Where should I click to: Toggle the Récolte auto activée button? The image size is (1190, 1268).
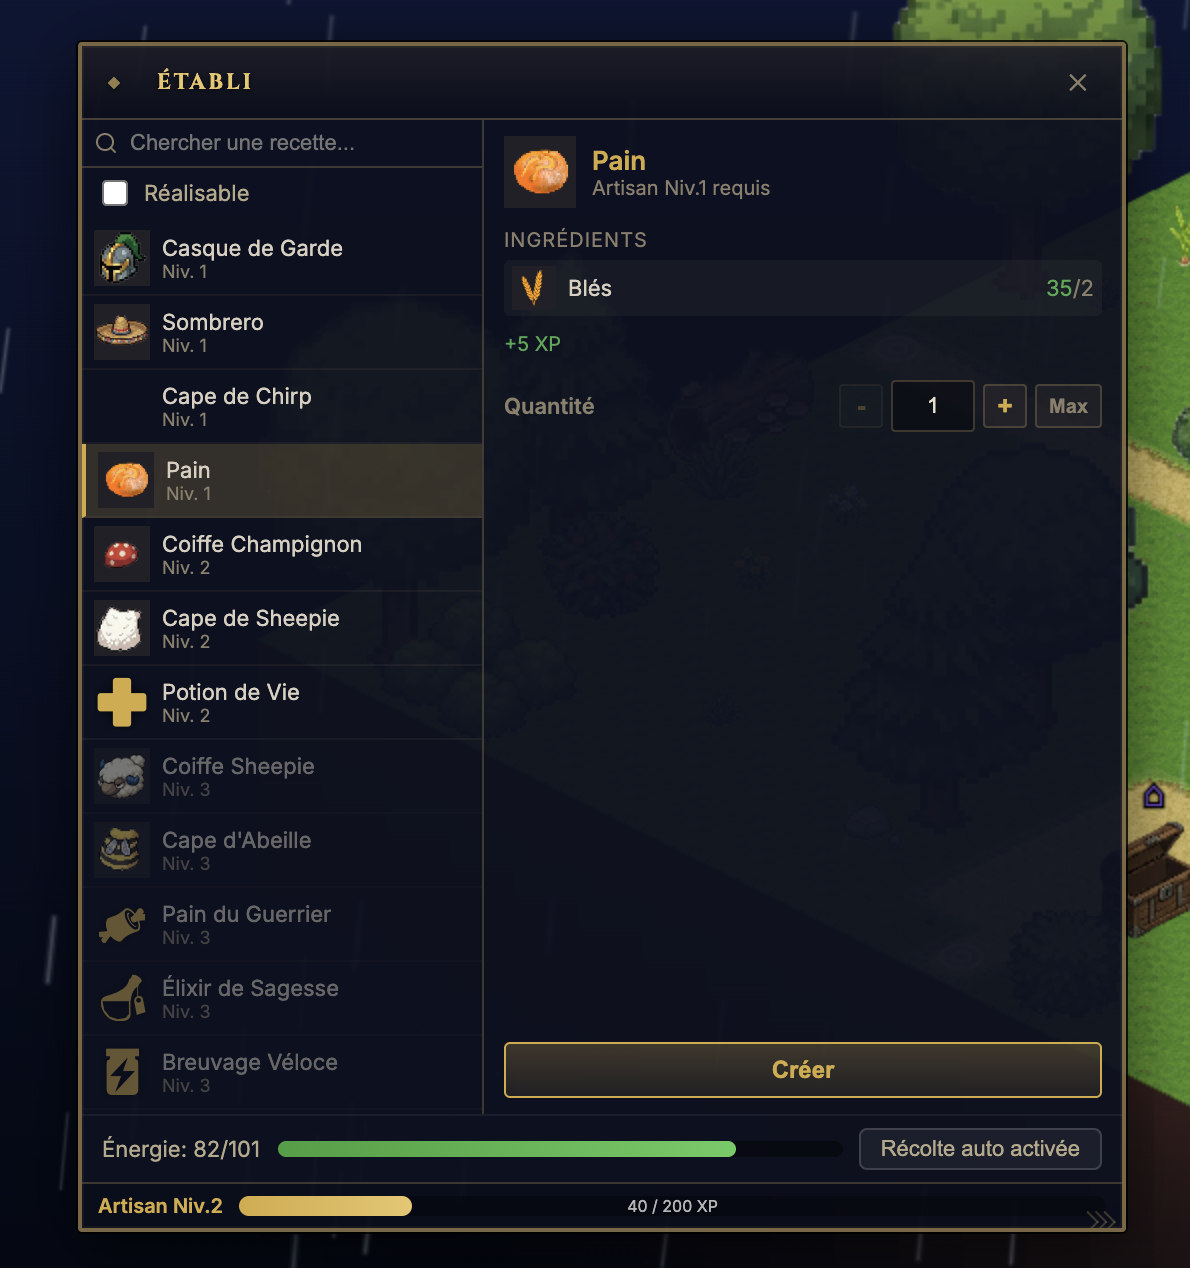(x=980, y=1149)
